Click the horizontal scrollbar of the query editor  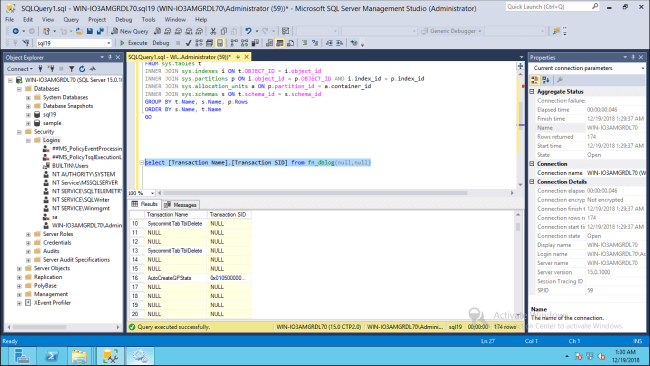point(315,193)
